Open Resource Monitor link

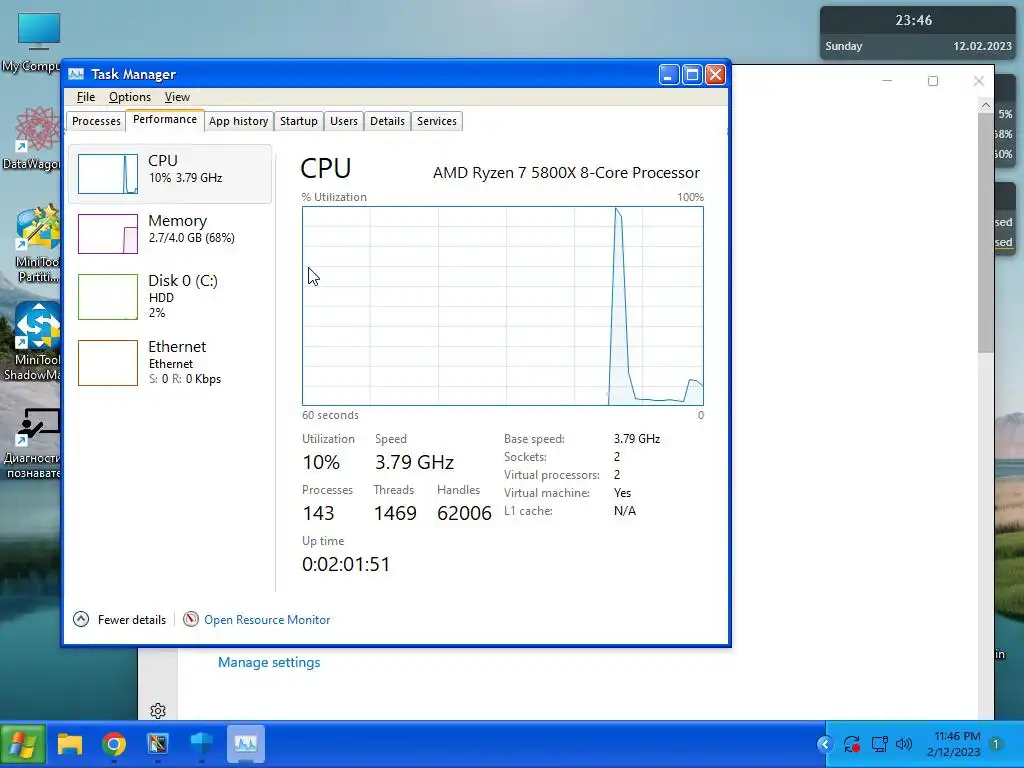point(267,620)
